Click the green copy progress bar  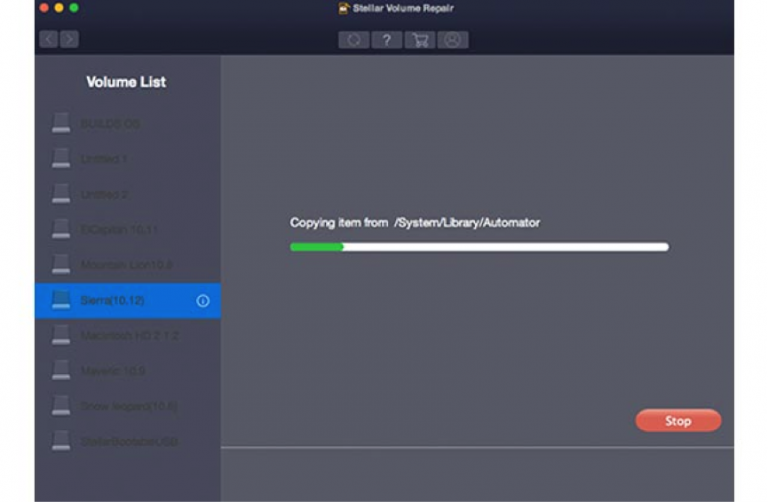pos(479,247)
